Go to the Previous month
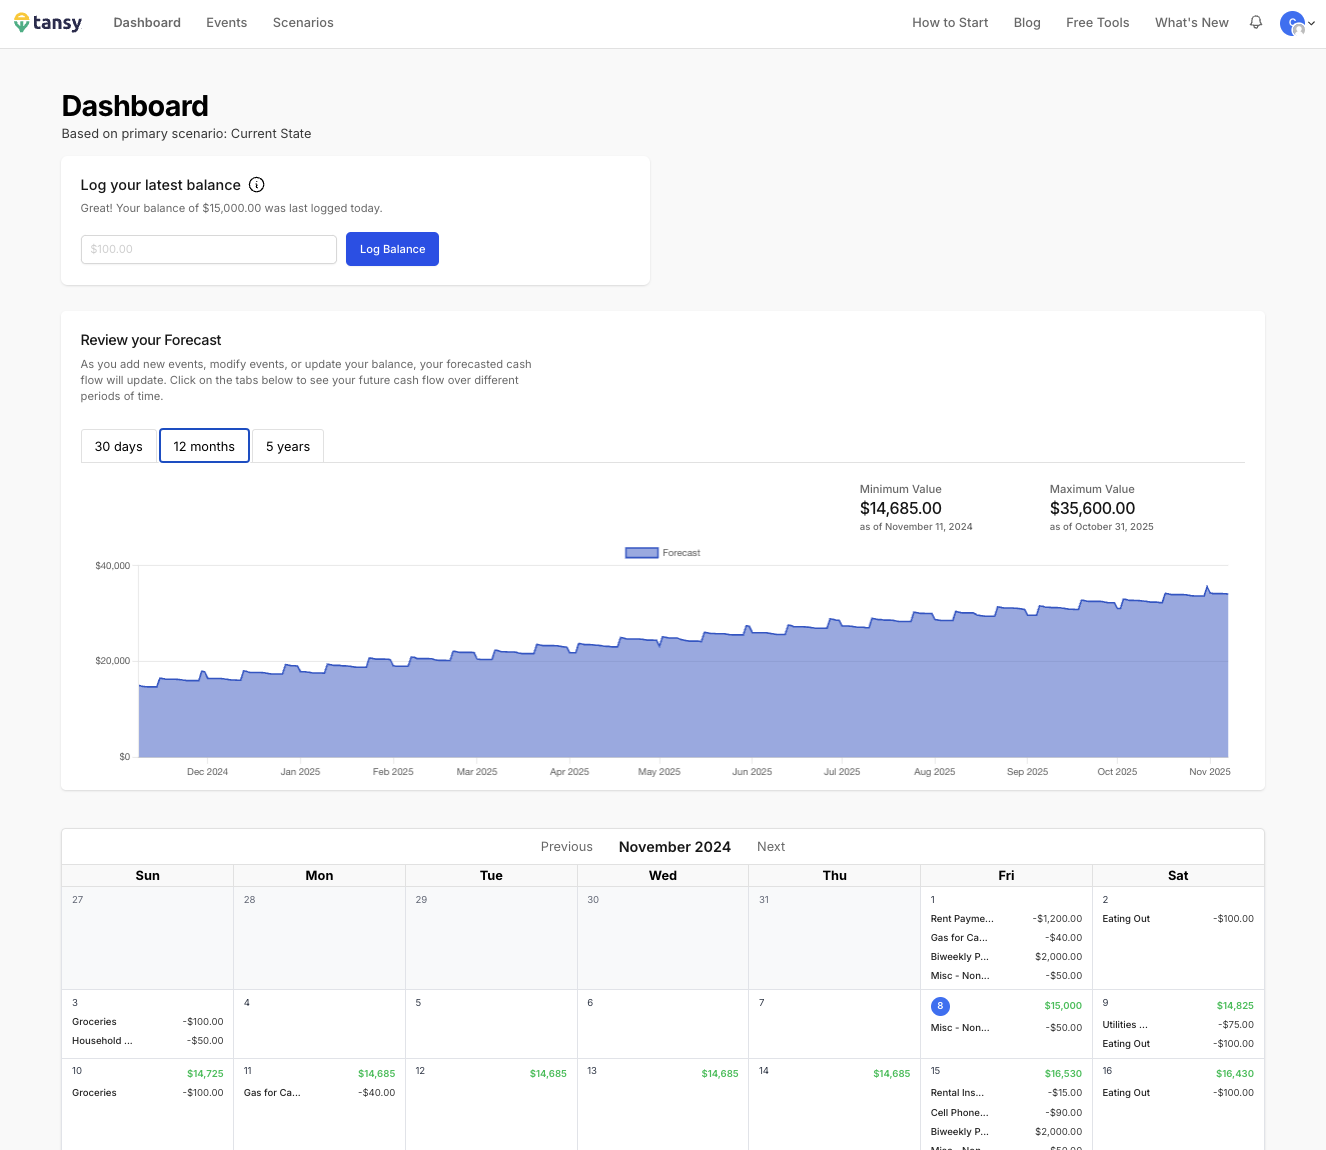This screenshot has width=1326, height=1150. [x=566, y=847]
